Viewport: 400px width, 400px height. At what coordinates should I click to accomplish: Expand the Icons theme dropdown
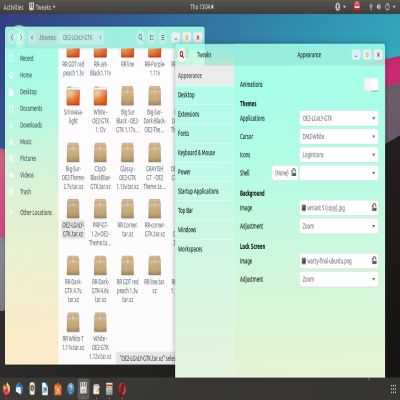(339, 155)
